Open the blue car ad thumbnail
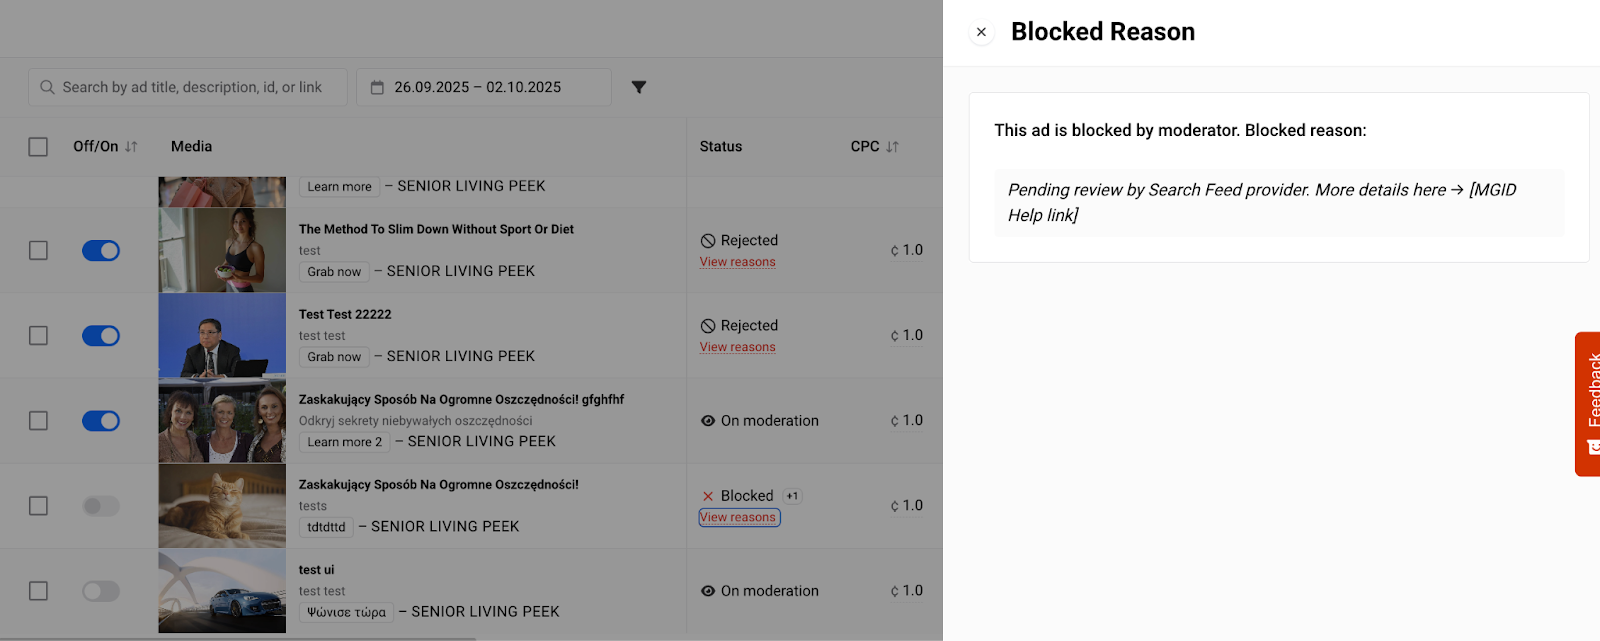 [x=222, y=591]
